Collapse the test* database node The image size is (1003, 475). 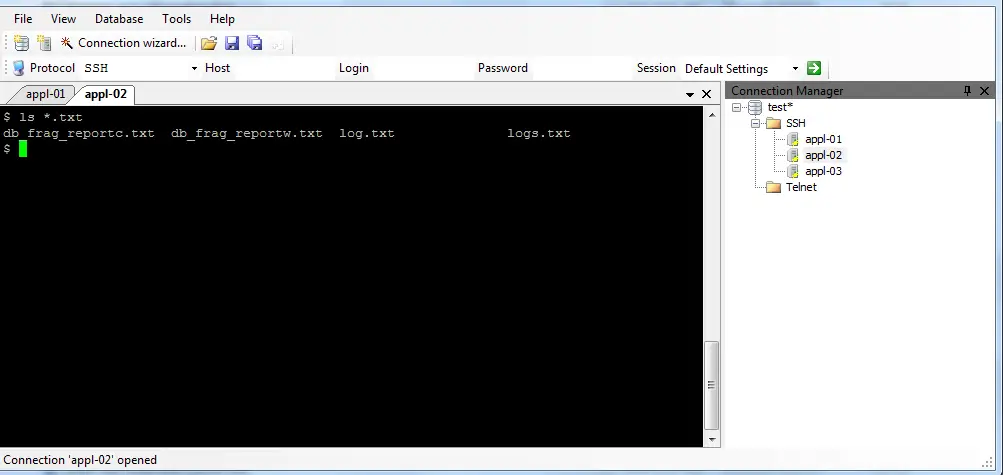coord(736,107)
